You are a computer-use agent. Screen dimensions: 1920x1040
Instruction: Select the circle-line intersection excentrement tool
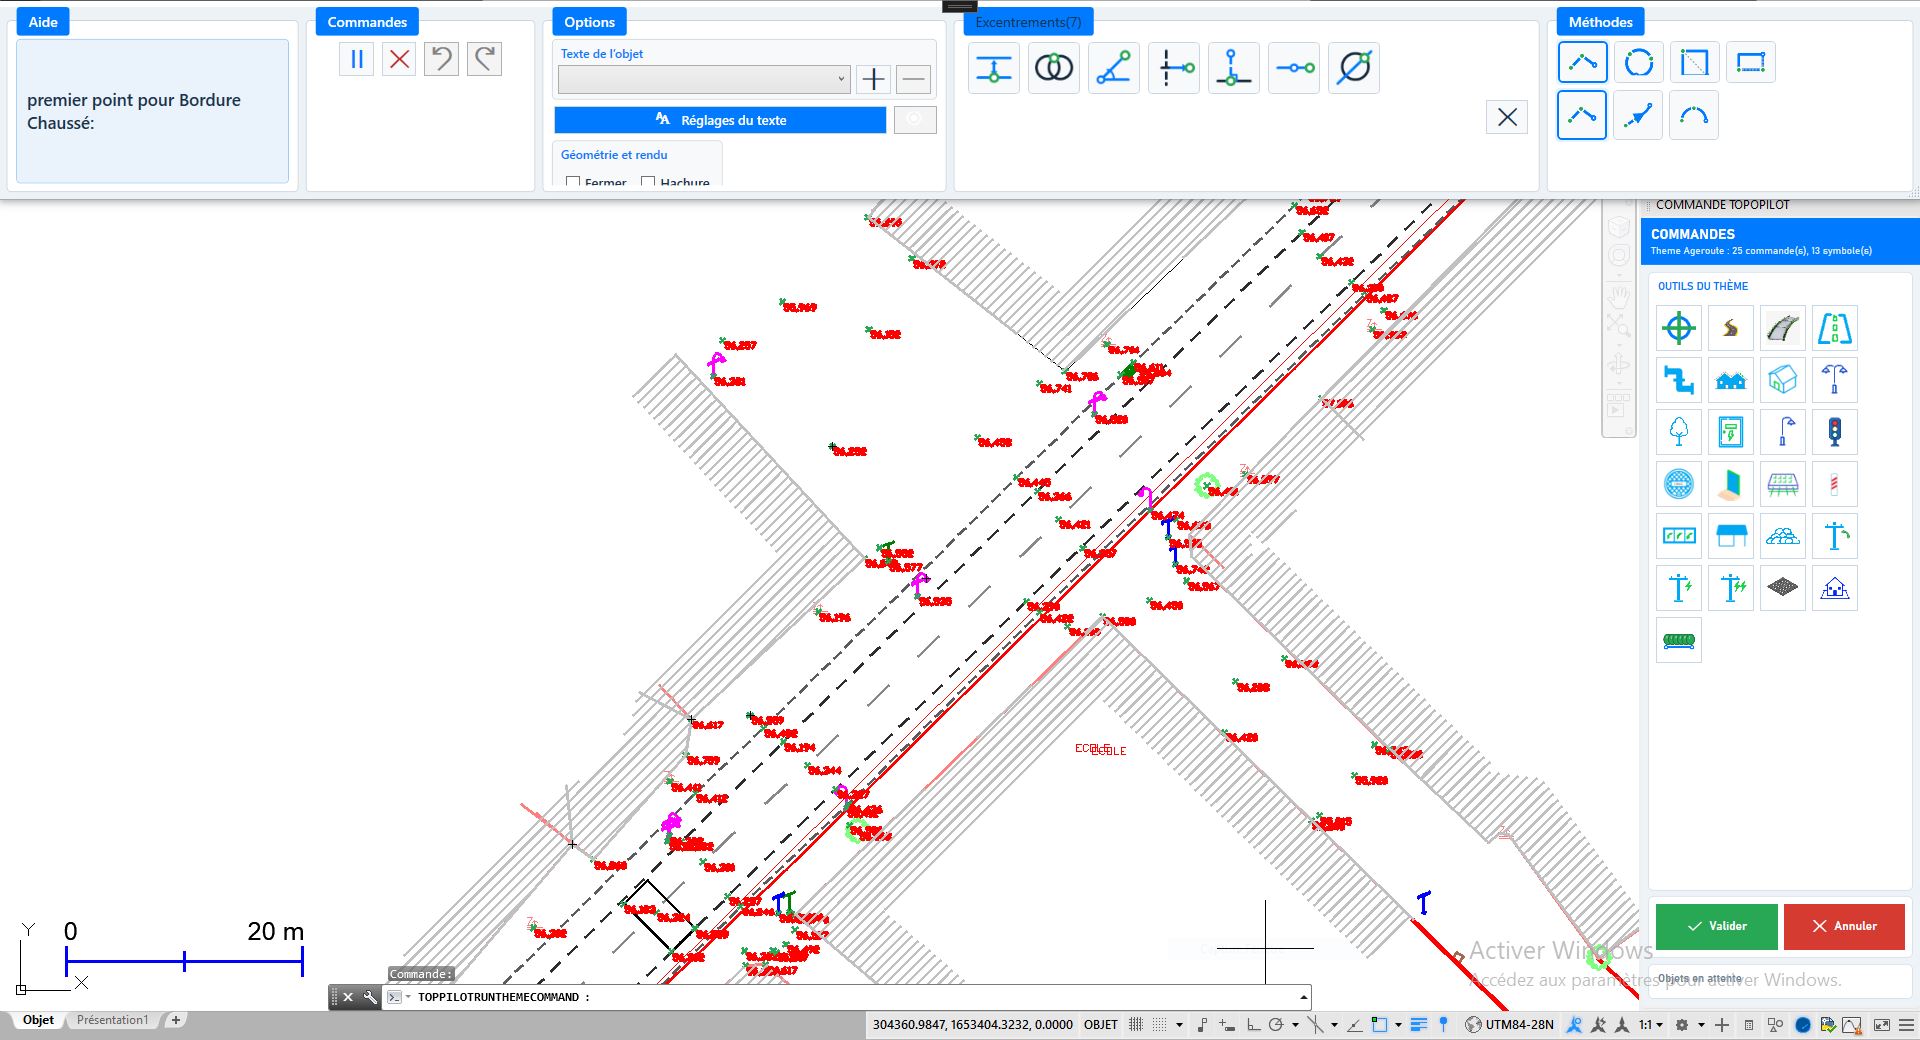[1354, 68]
